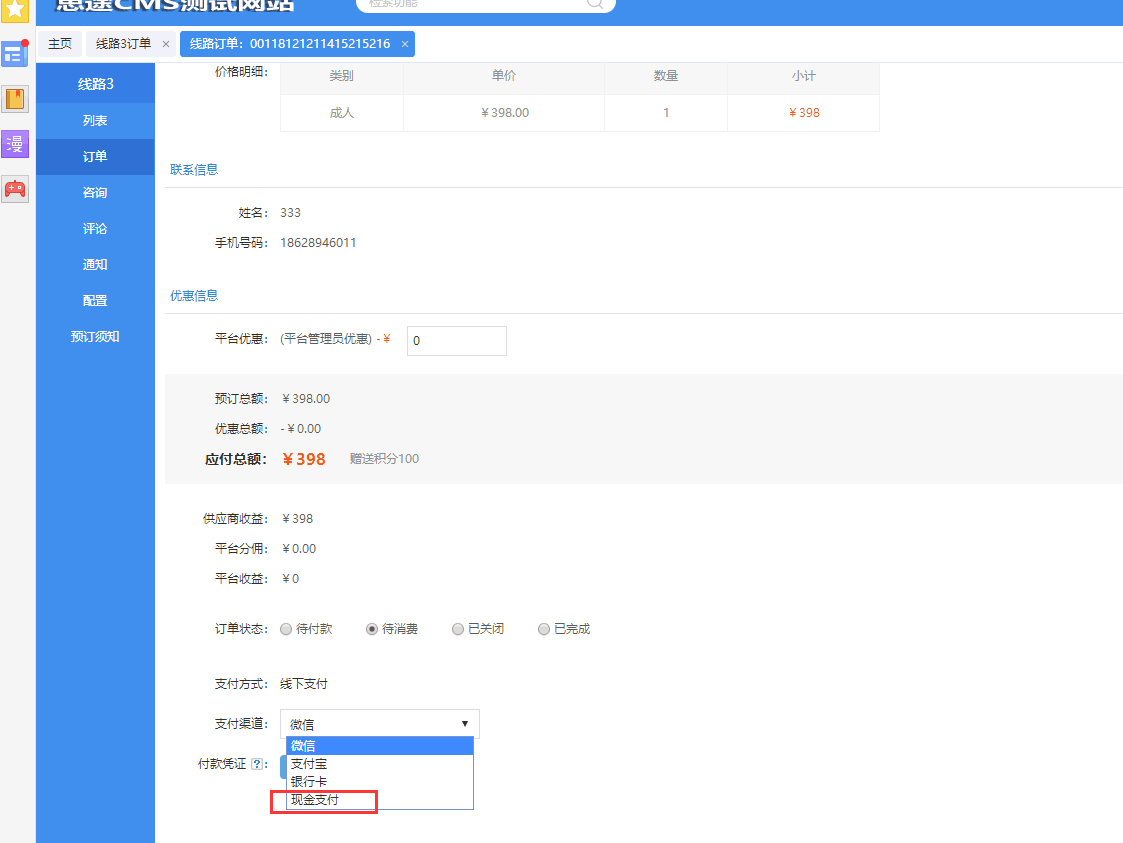Choose 支付宝 from the payment channel list
Viewport: 1123px width, 843px height.
[x=309, y=763]
